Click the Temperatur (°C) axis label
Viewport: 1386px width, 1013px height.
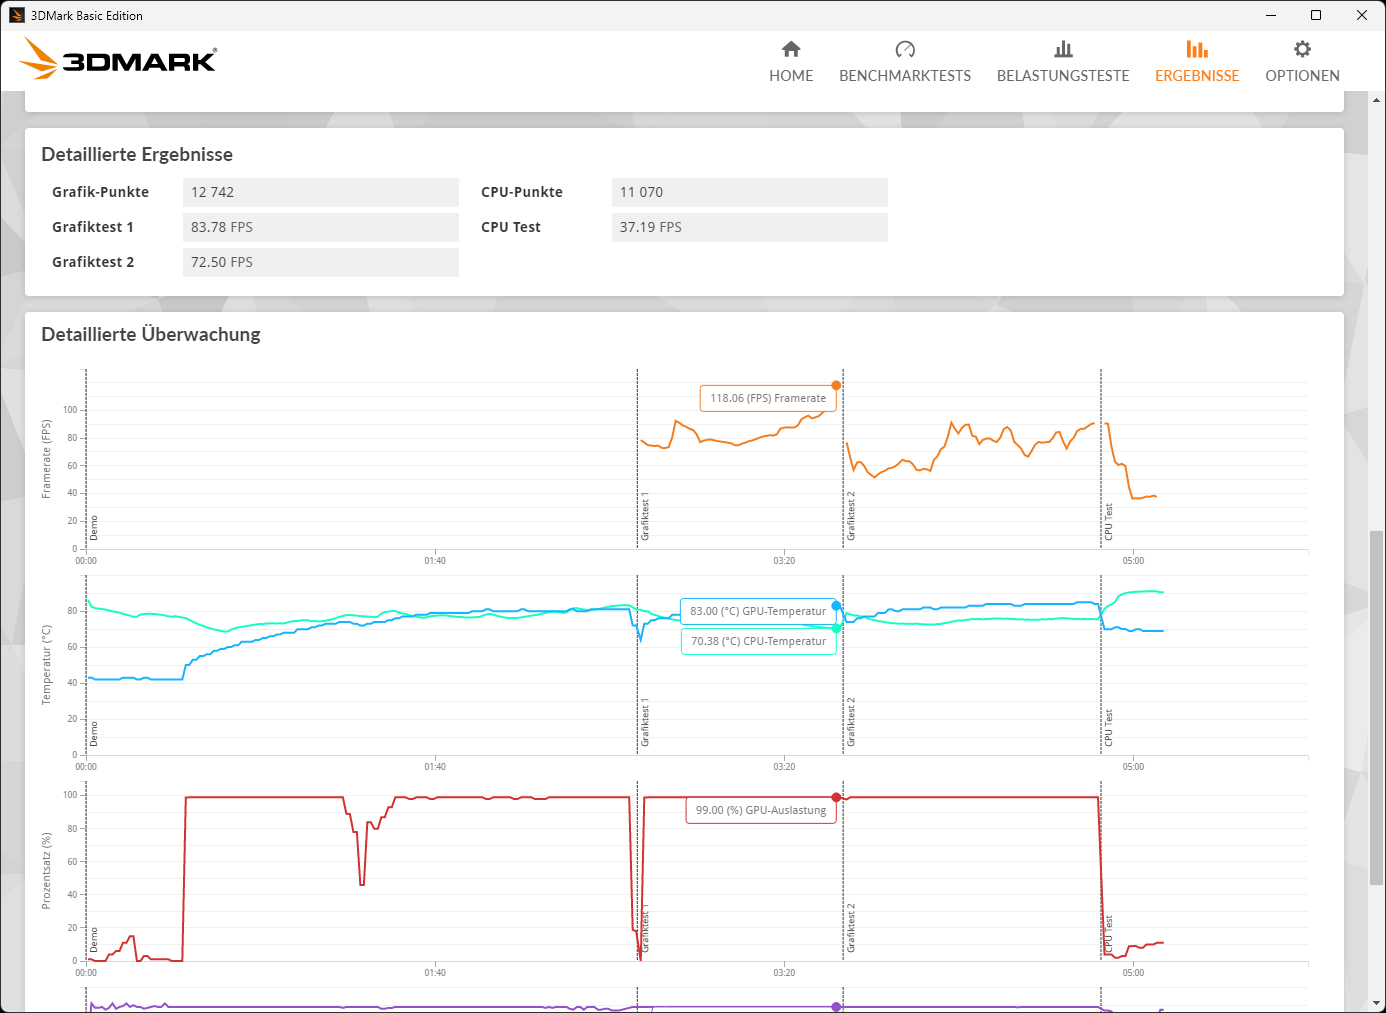point(46,665)
